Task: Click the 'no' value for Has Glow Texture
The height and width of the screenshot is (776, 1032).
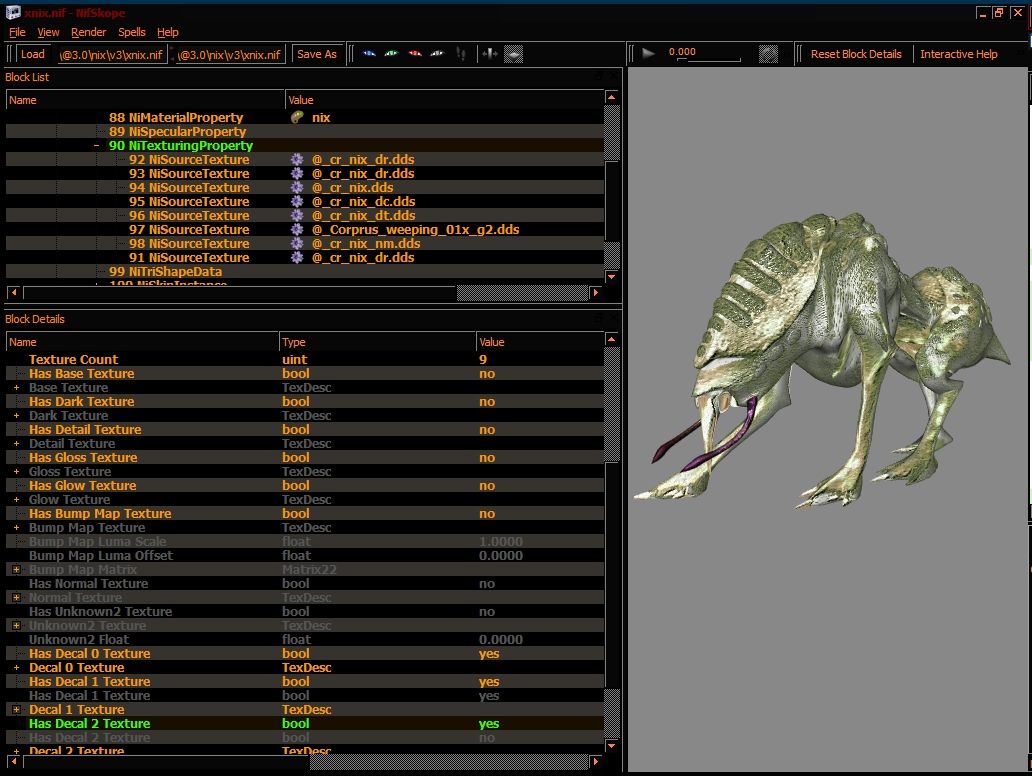Action: tap(487, 486)
